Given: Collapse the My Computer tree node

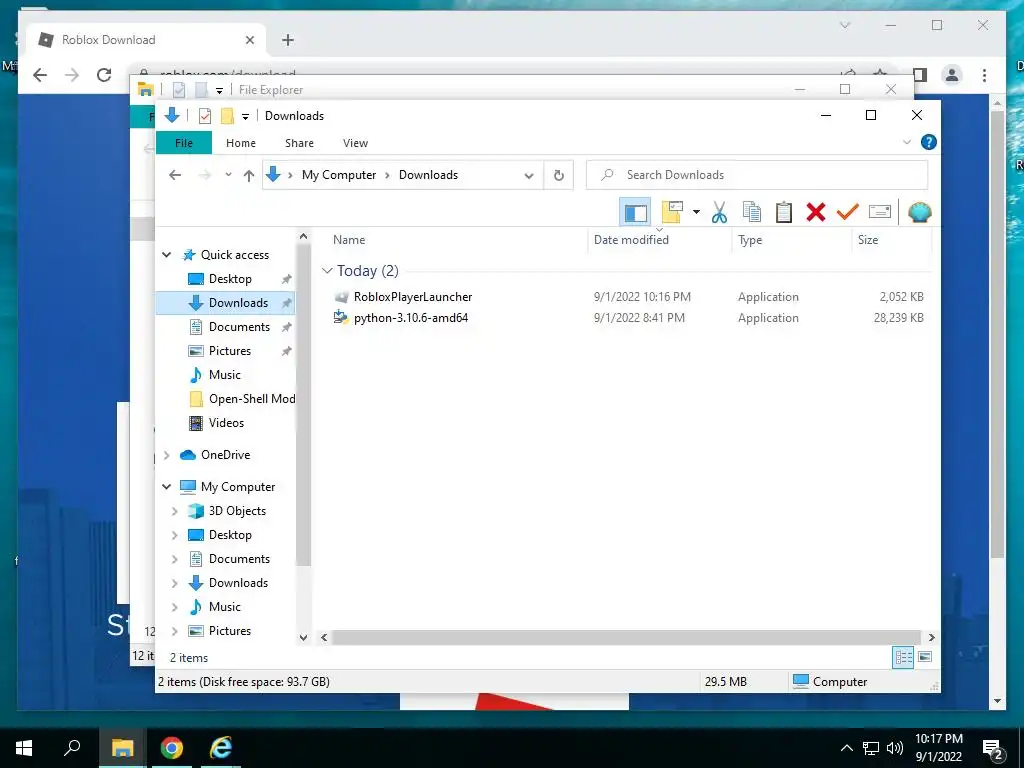Looking at the screenshot, I should (x=167, y=487).
